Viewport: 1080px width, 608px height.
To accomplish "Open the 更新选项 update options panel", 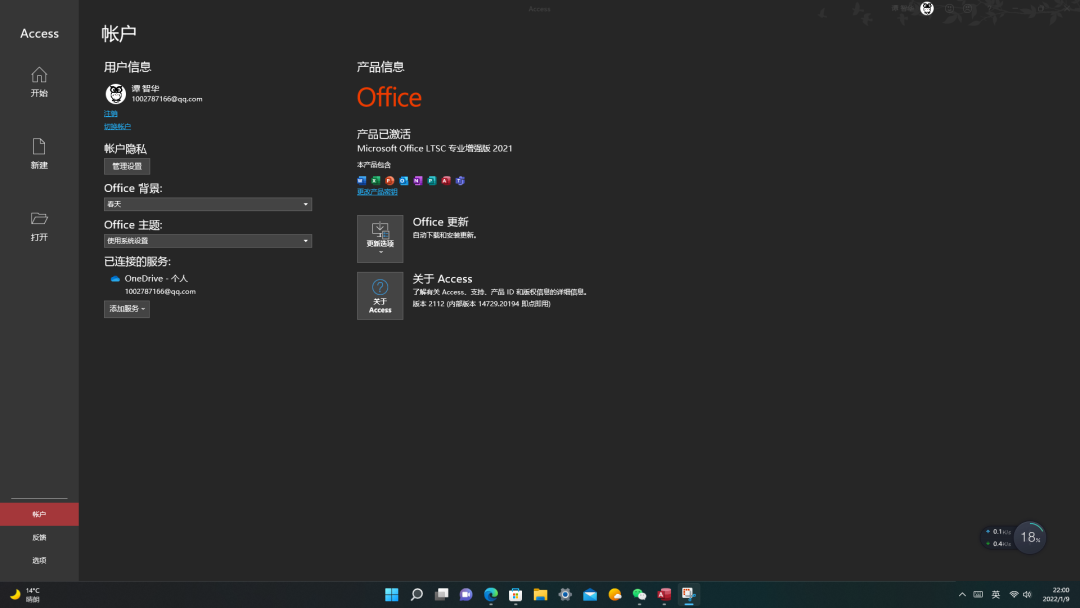I will point(380,239).
